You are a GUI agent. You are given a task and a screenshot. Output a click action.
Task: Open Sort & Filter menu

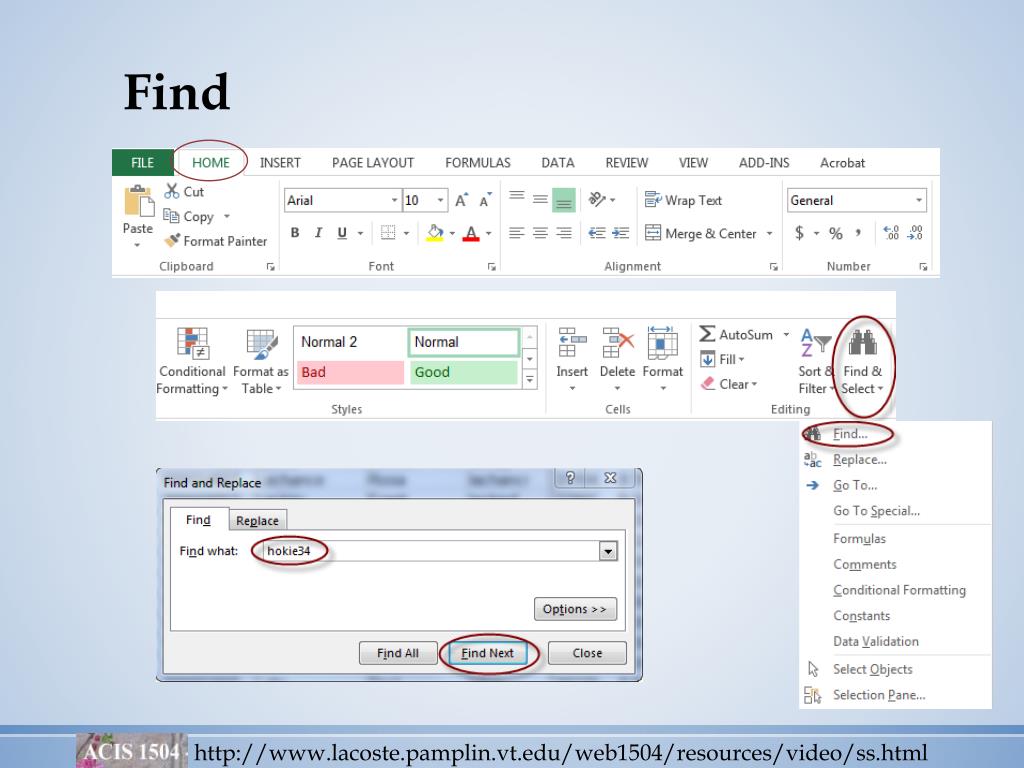[x=816, y=361]
